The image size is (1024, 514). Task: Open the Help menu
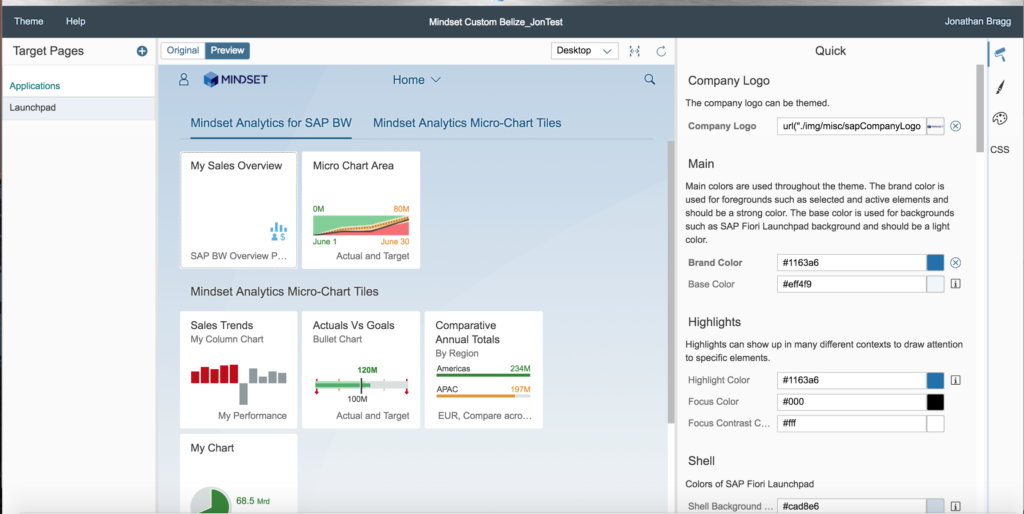[76, 21]
